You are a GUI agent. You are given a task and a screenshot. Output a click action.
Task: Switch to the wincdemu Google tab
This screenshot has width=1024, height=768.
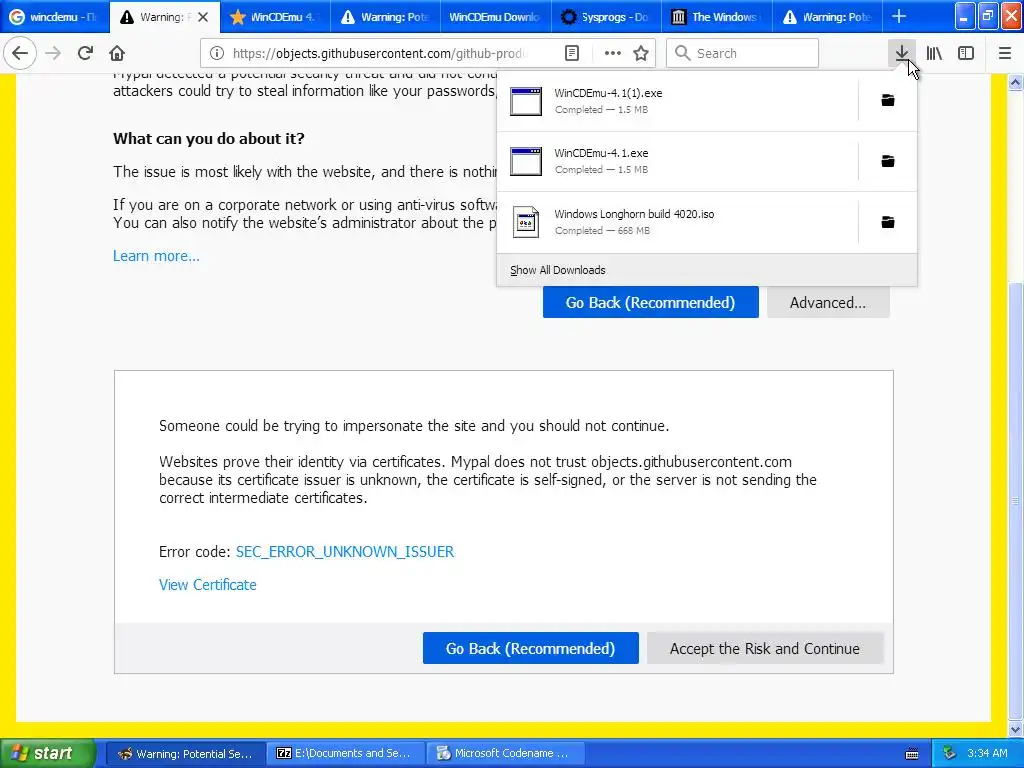pyautogui.click(x=54, y=17)
